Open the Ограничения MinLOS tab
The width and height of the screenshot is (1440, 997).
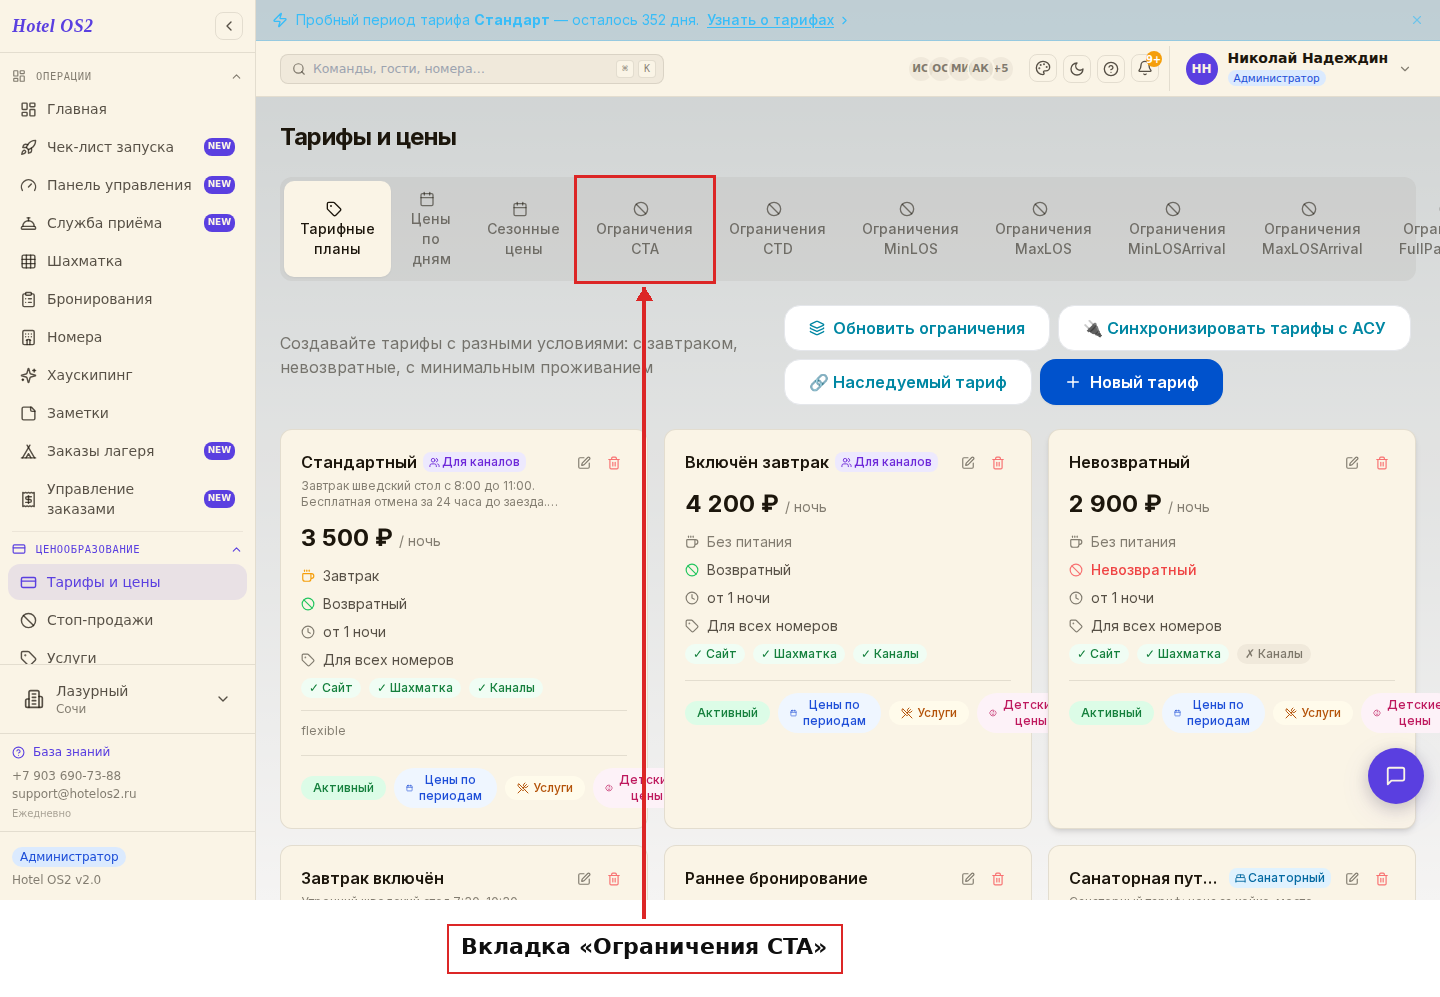[x=910, y=229]
